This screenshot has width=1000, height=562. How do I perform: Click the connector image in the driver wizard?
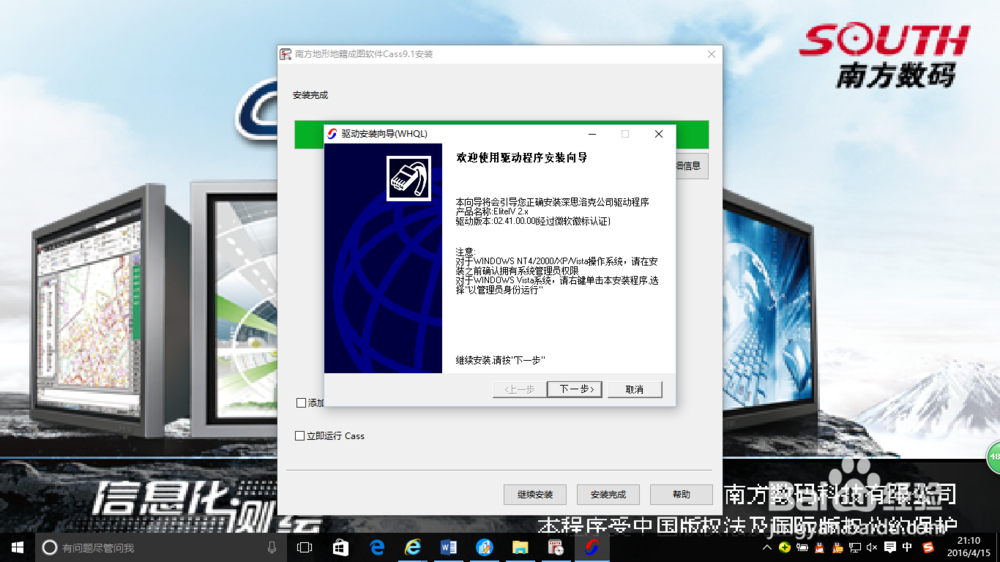[409, 179]
